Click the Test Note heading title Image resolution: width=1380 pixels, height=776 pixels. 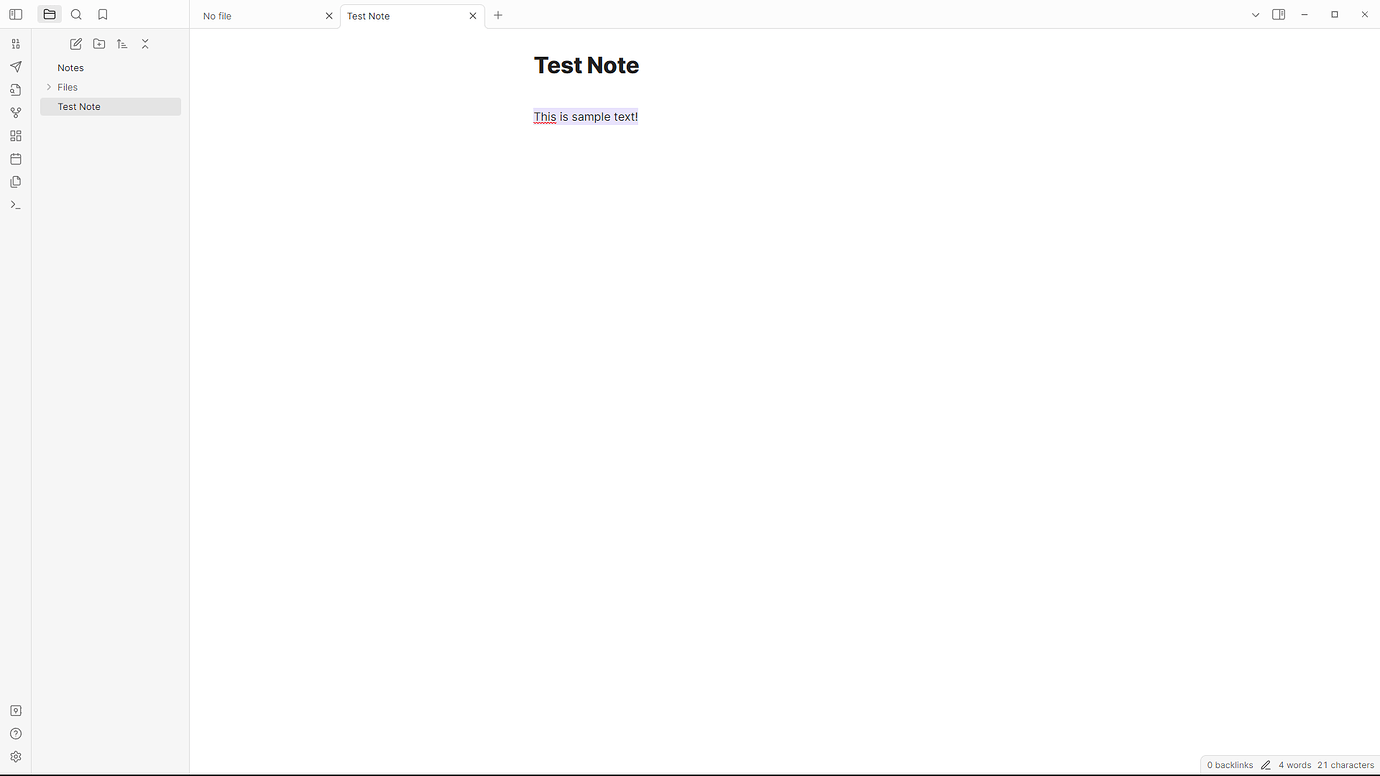click(586, 65)
